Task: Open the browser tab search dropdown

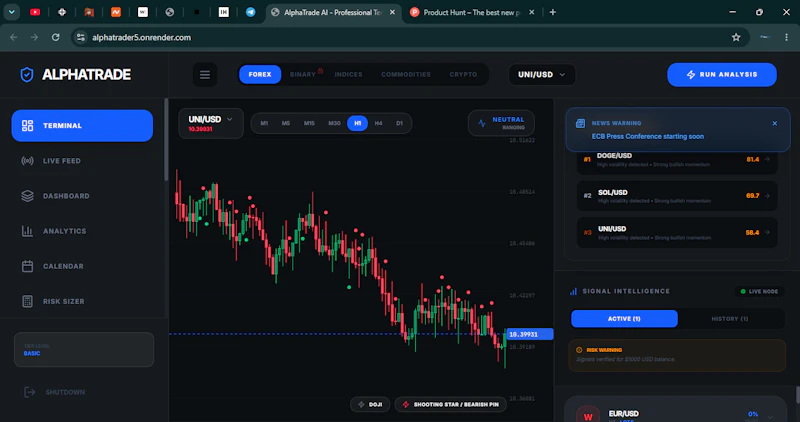Action: pos(12,12)
